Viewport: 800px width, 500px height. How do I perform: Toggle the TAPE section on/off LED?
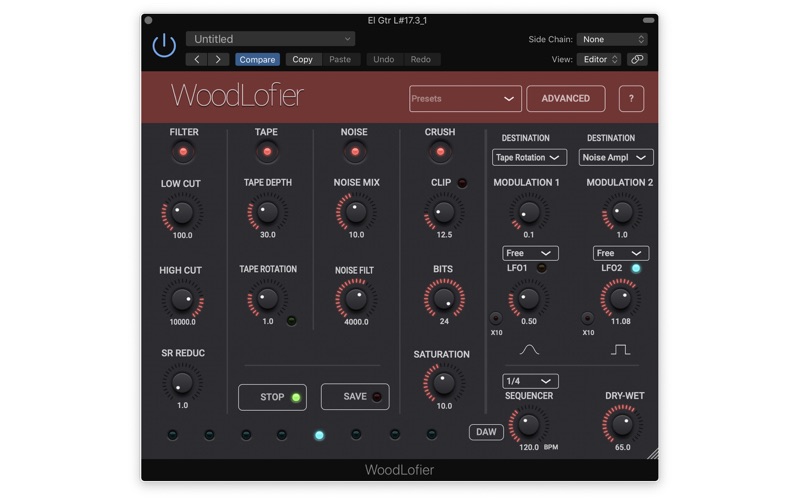click(x=267, y=152)
